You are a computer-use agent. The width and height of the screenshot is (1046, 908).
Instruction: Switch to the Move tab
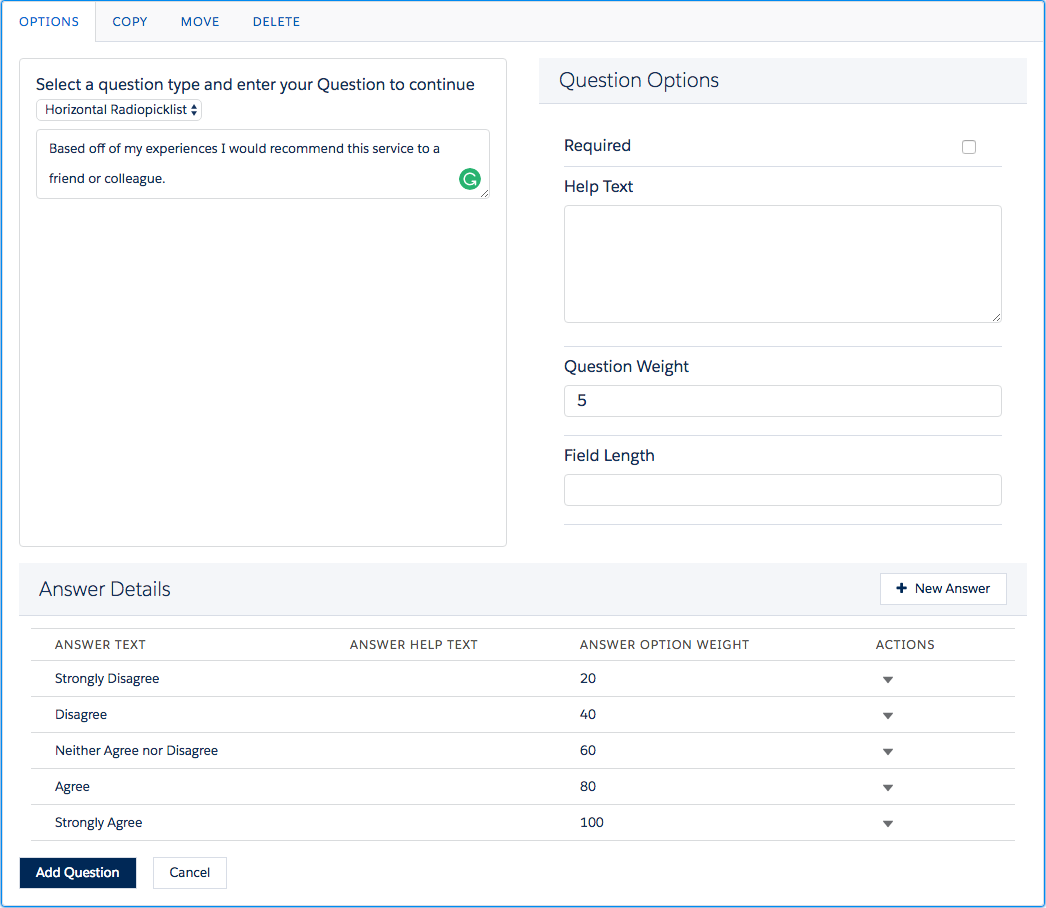pos(200,21)
